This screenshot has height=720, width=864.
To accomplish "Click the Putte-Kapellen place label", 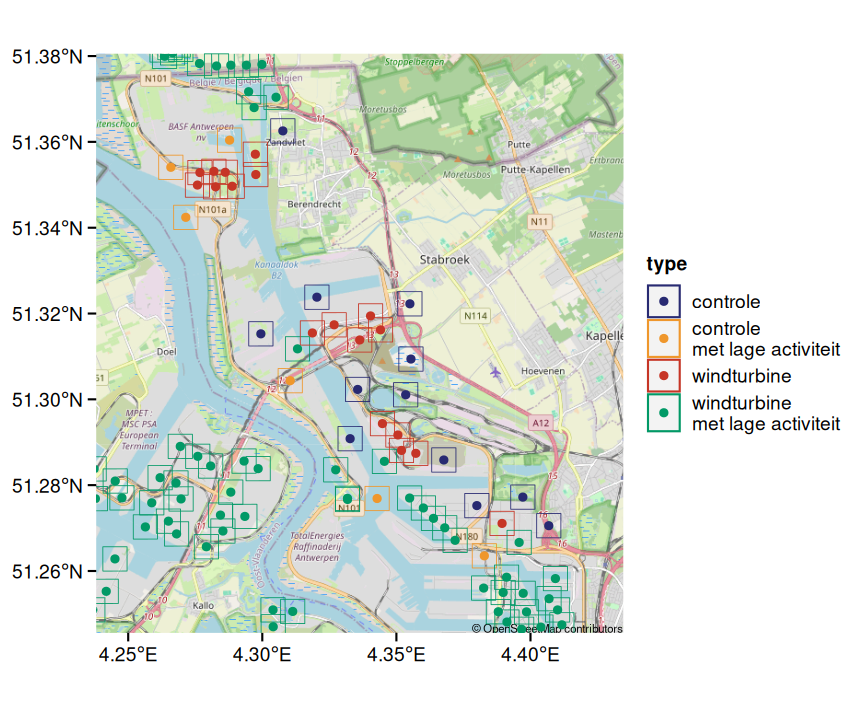I will 535,170.
